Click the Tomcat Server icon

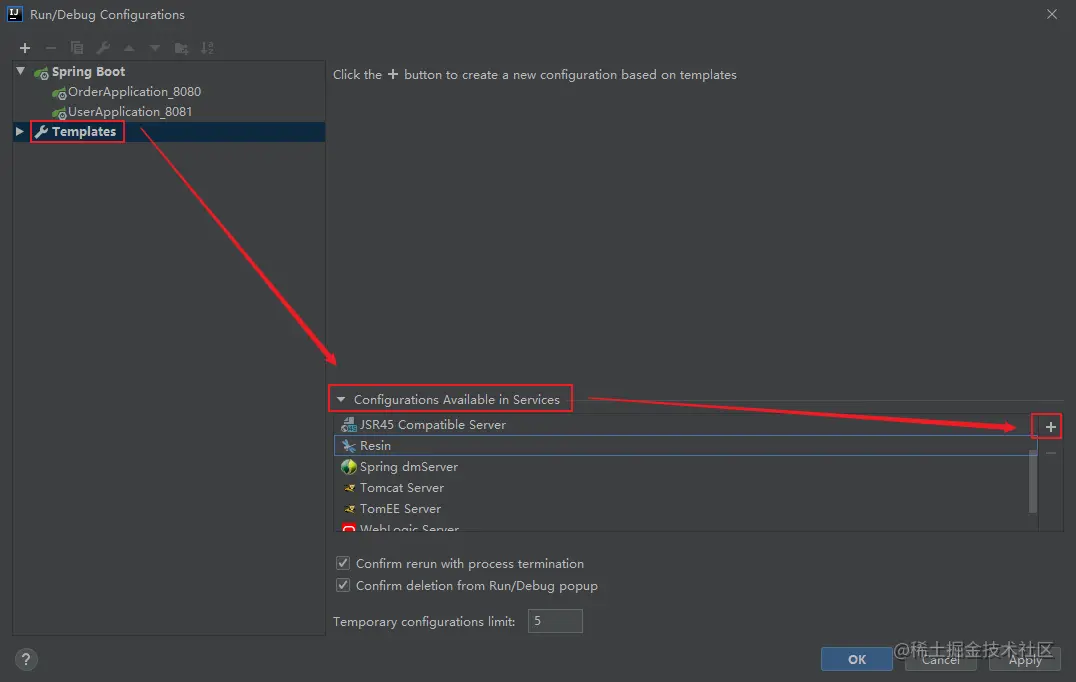(349, 488)
